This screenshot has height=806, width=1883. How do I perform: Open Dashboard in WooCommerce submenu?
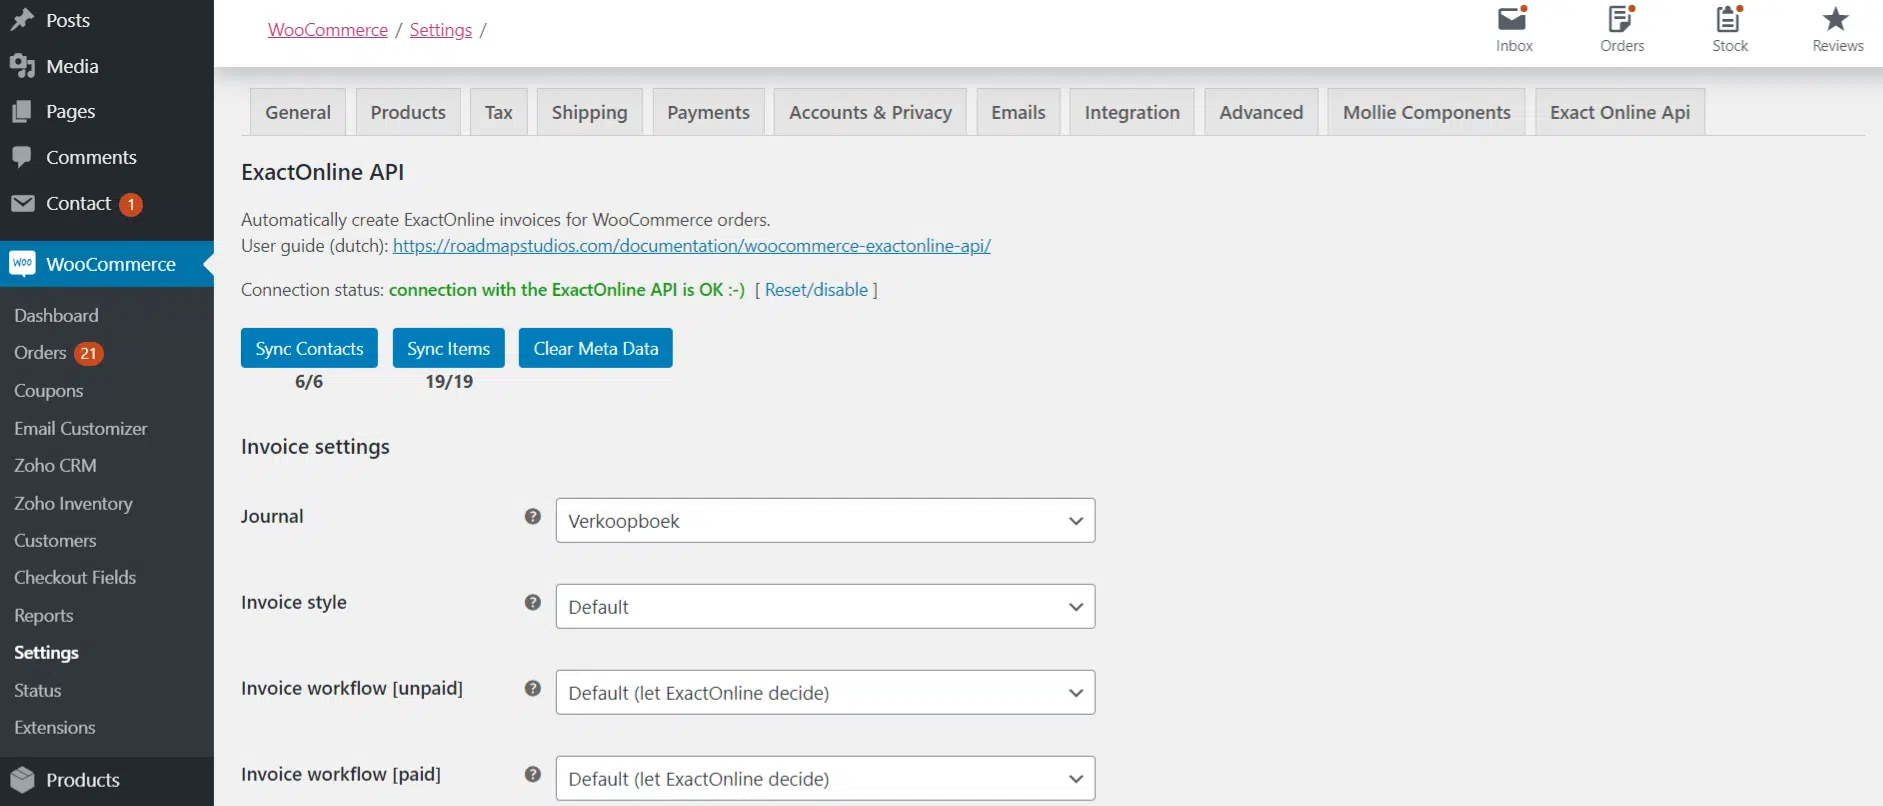coord(56,316)
